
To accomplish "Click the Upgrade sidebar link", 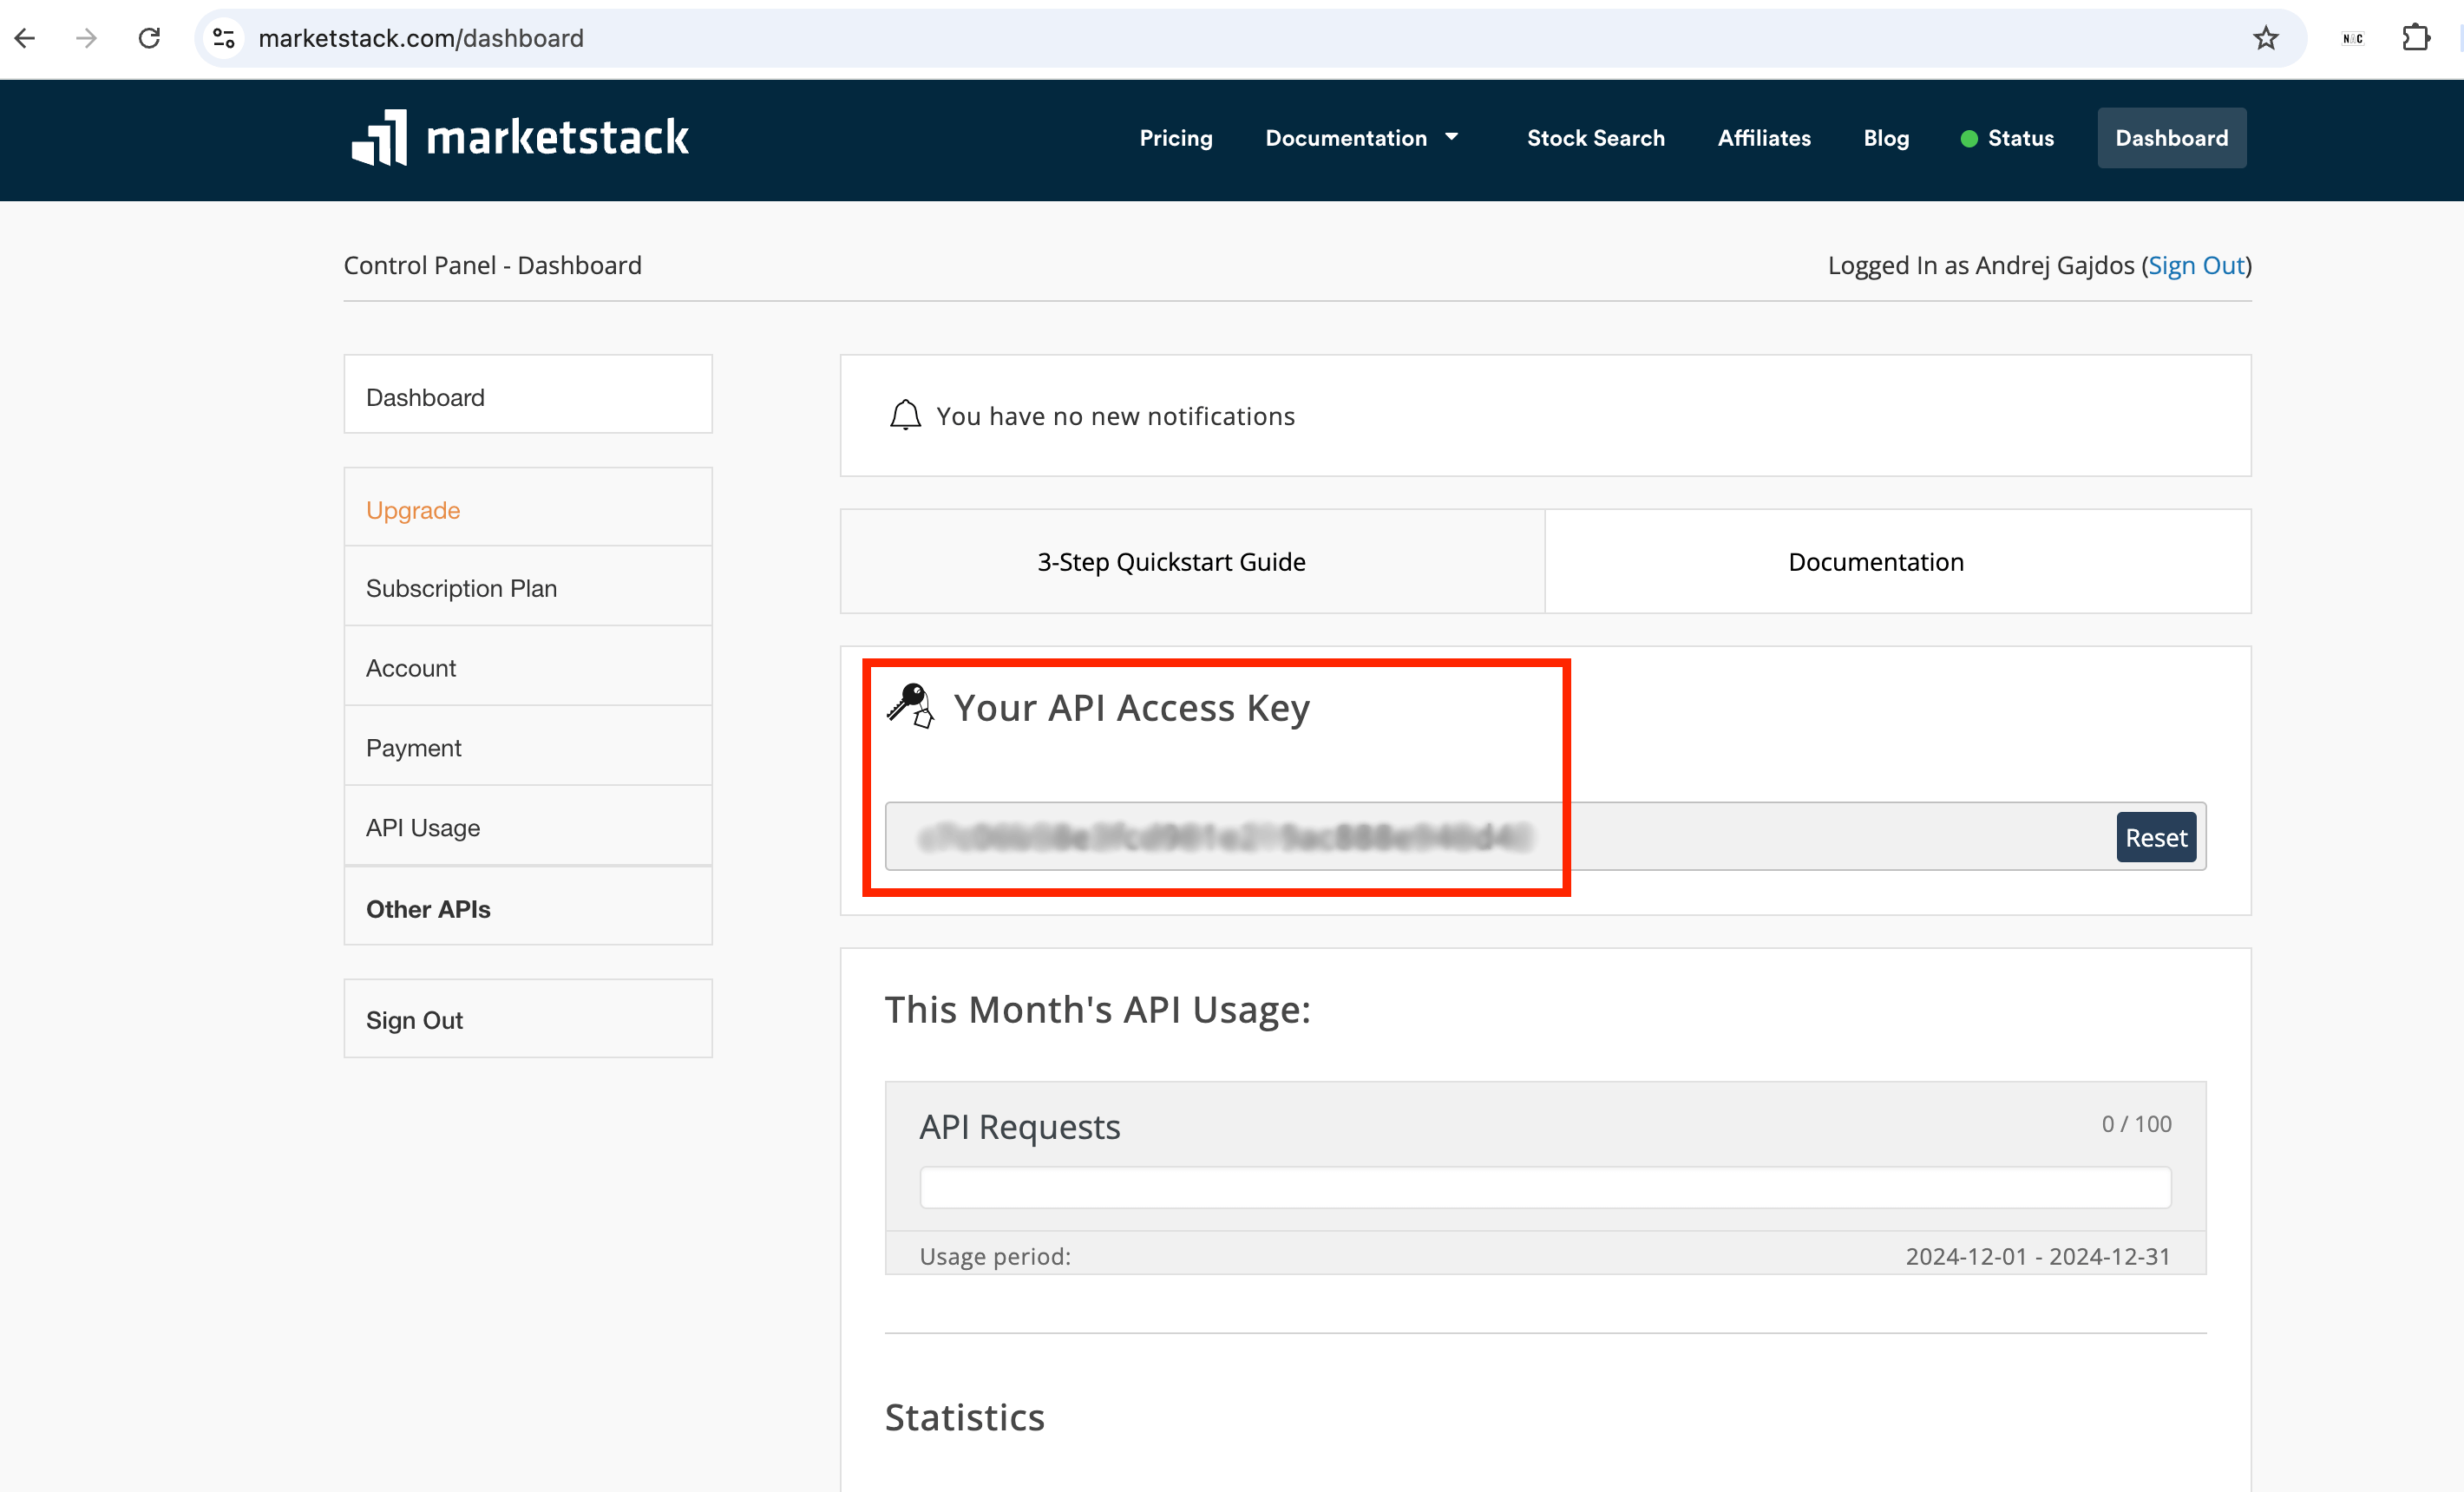I will [x=414, y=508].
